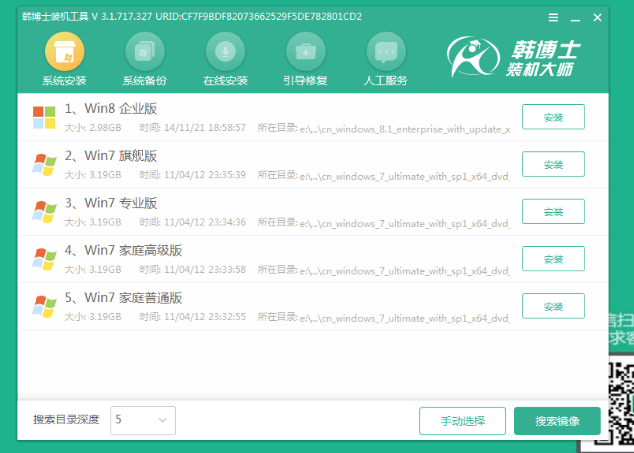Open the 系统安装 section icon

point(64,52)
